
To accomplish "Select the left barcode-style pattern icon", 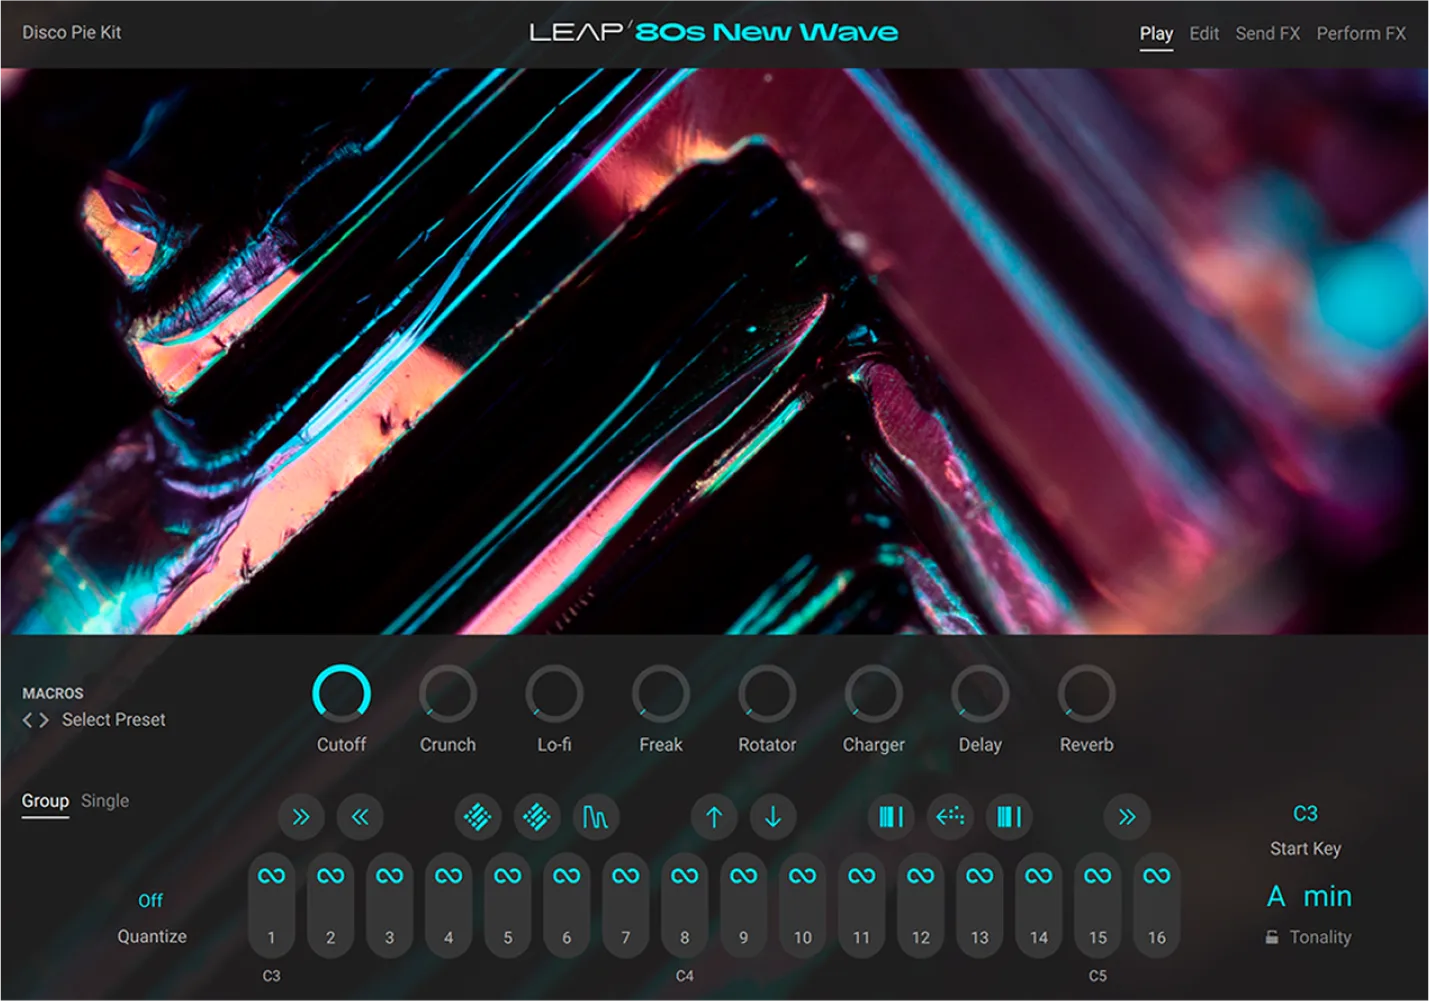I will (x=891, y=817).
